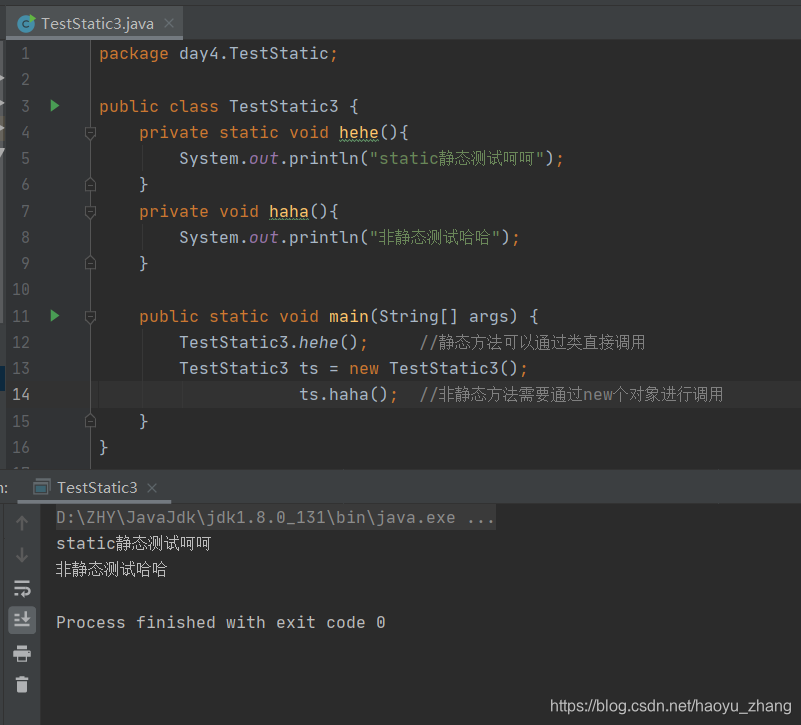
Task: Click the ts.haha() call on line 14
Action: click(348, 394)
